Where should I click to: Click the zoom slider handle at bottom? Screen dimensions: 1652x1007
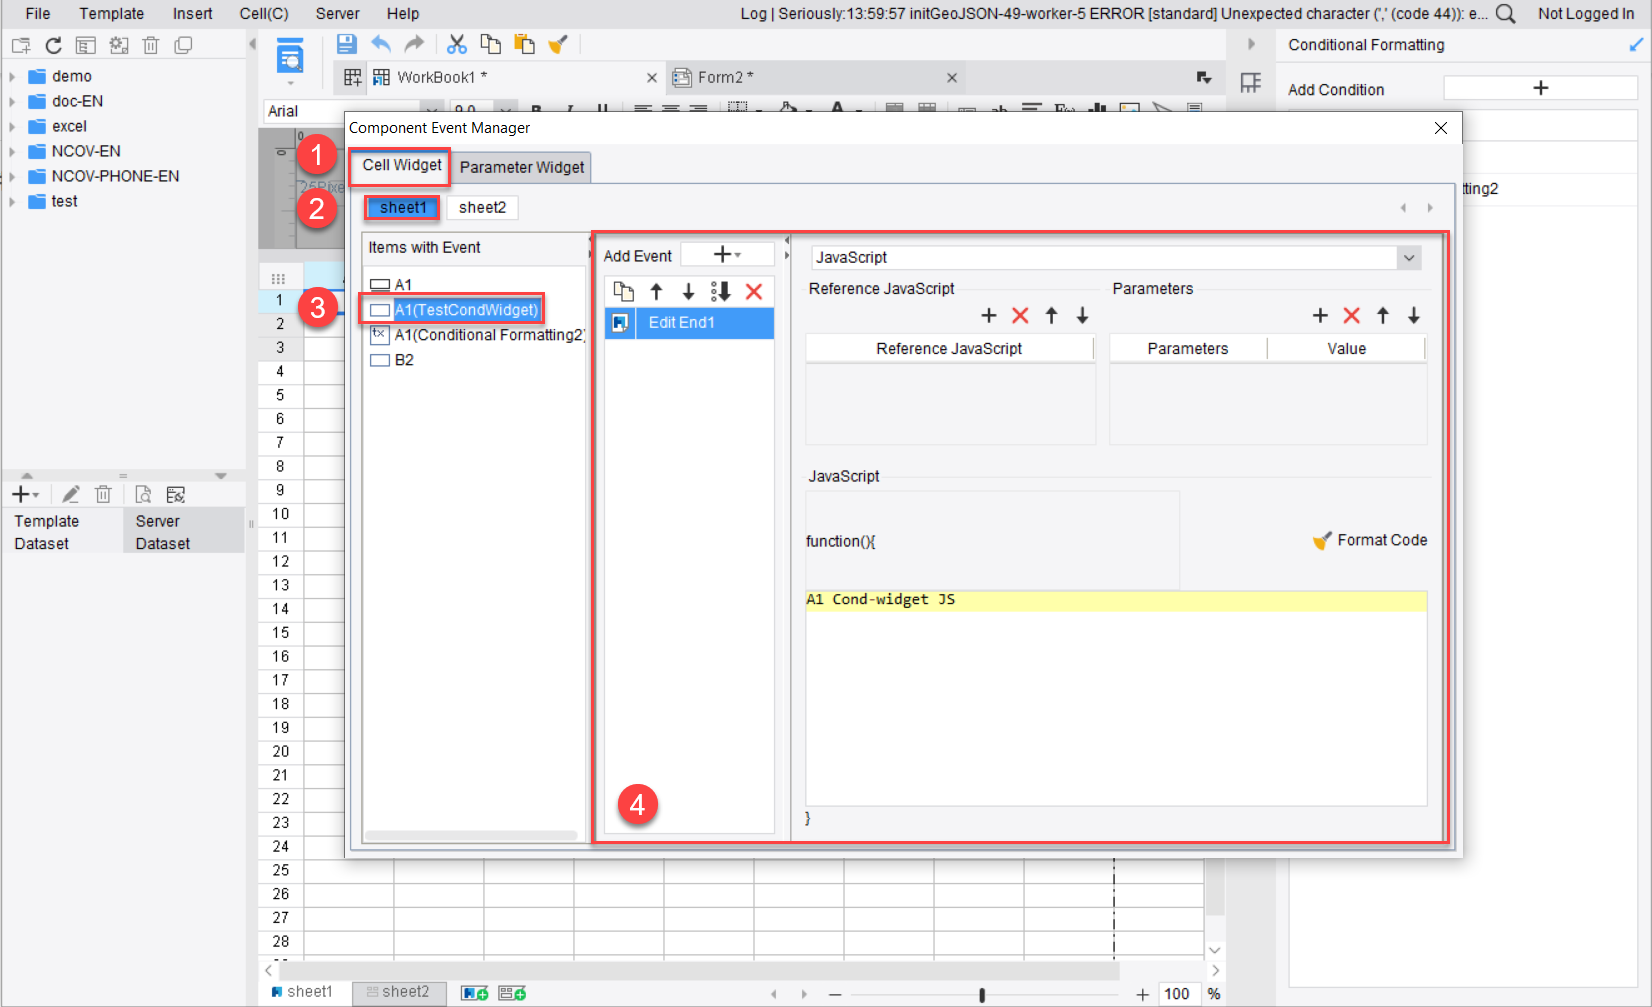(982, 994)
